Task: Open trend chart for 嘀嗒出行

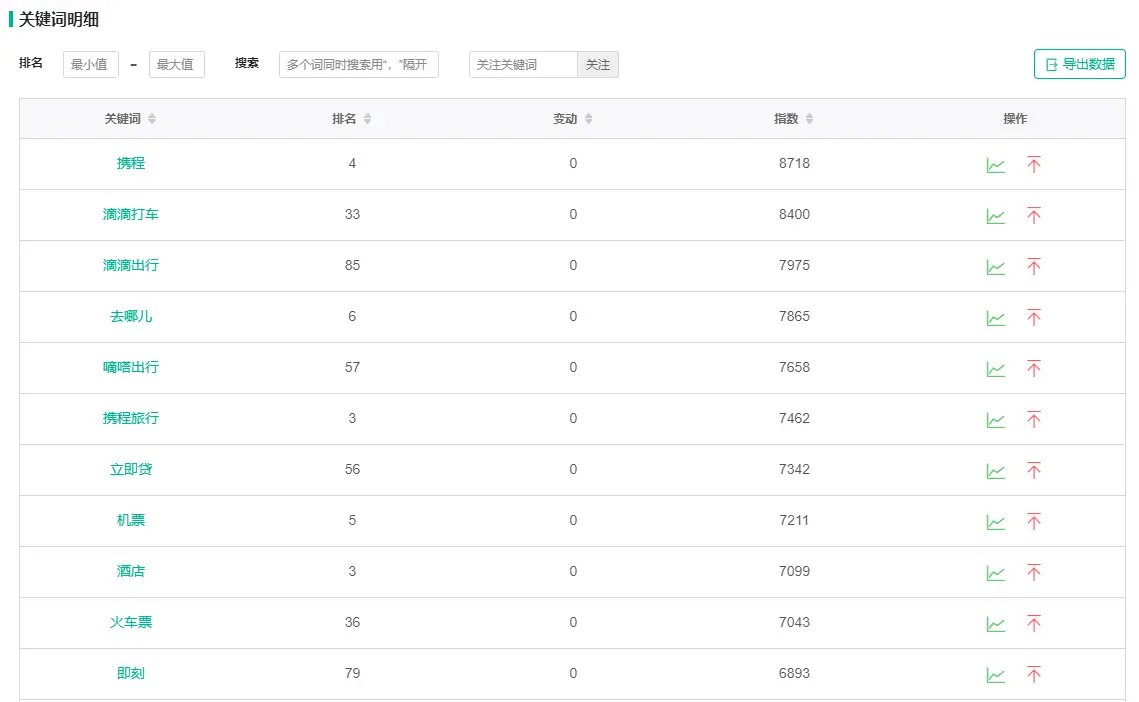Action: click(x=995, y=368)
